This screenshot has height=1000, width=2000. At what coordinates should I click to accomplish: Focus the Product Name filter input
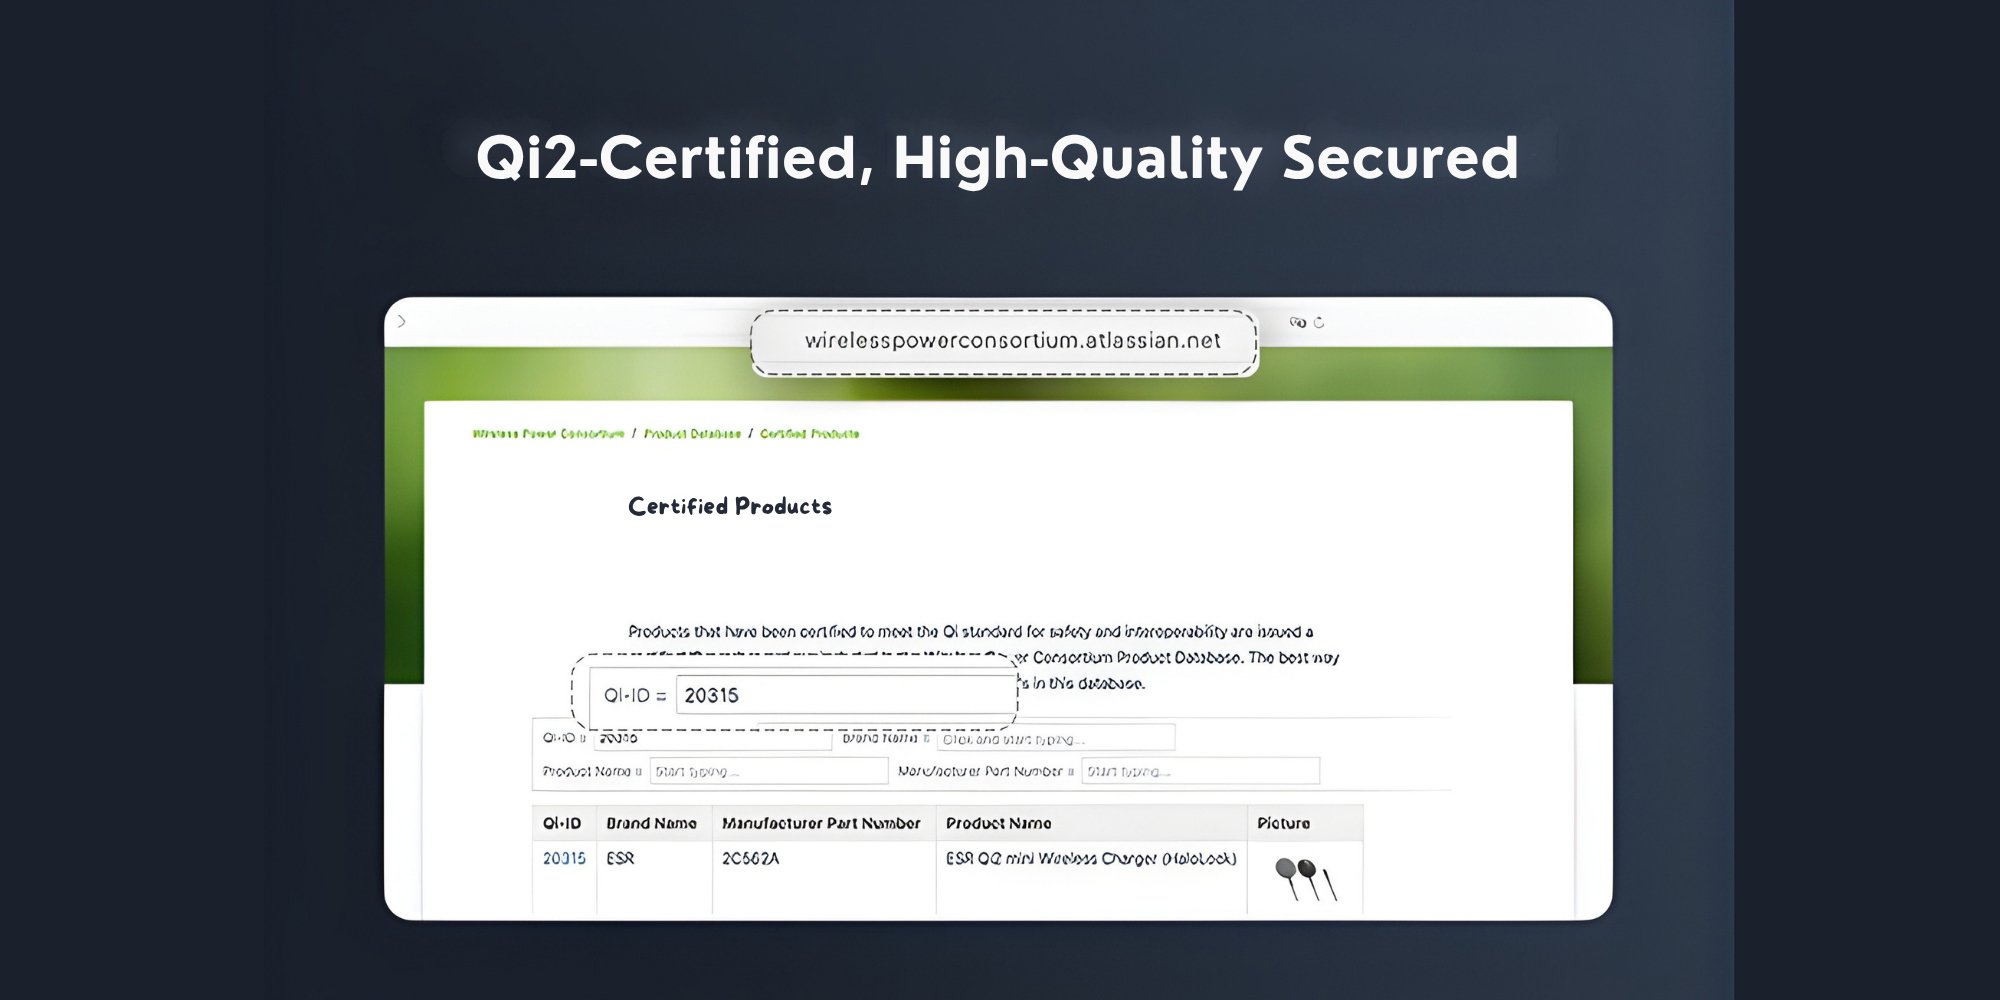pyautogui.click(x=768, y=771)
